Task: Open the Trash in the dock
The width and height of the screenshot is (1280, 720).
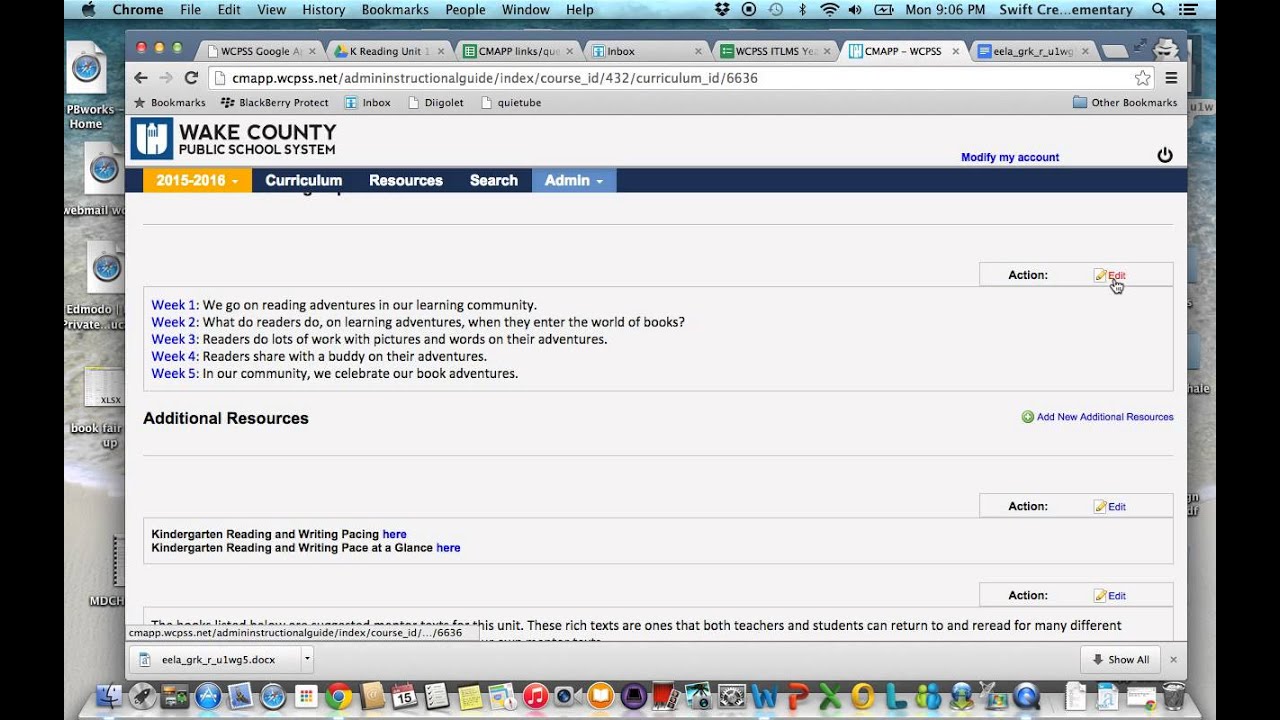Action: pyautogui.click(x=1174, y=696)
